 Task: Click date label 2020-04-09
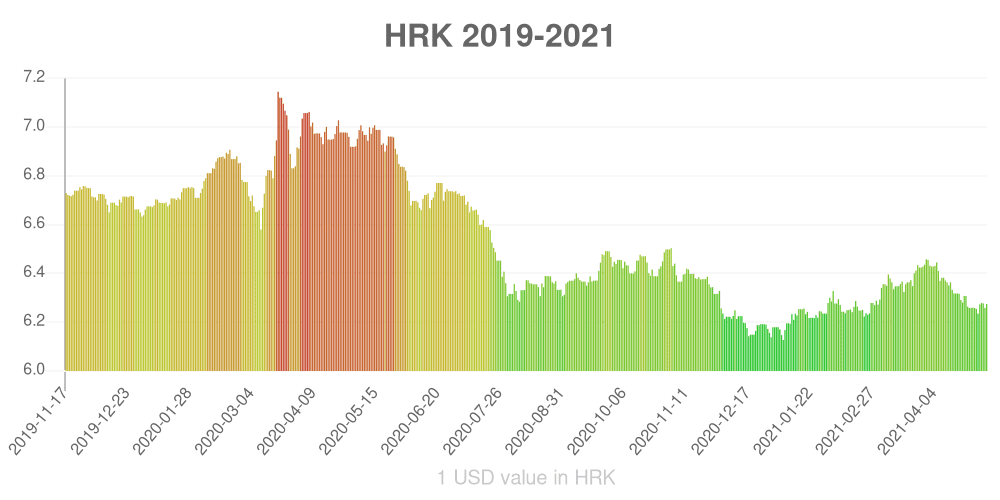(288, 422)
